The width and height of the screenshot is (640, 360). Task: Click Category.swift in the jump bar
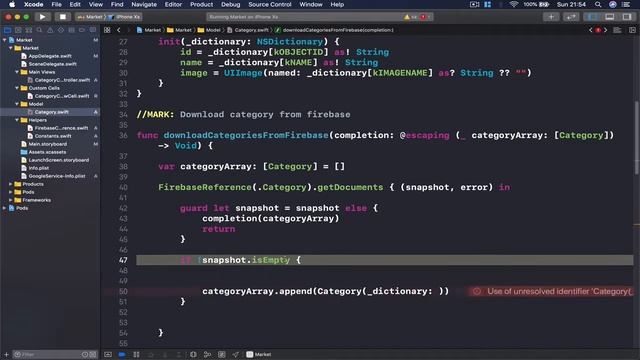click(x=248, y=30)
